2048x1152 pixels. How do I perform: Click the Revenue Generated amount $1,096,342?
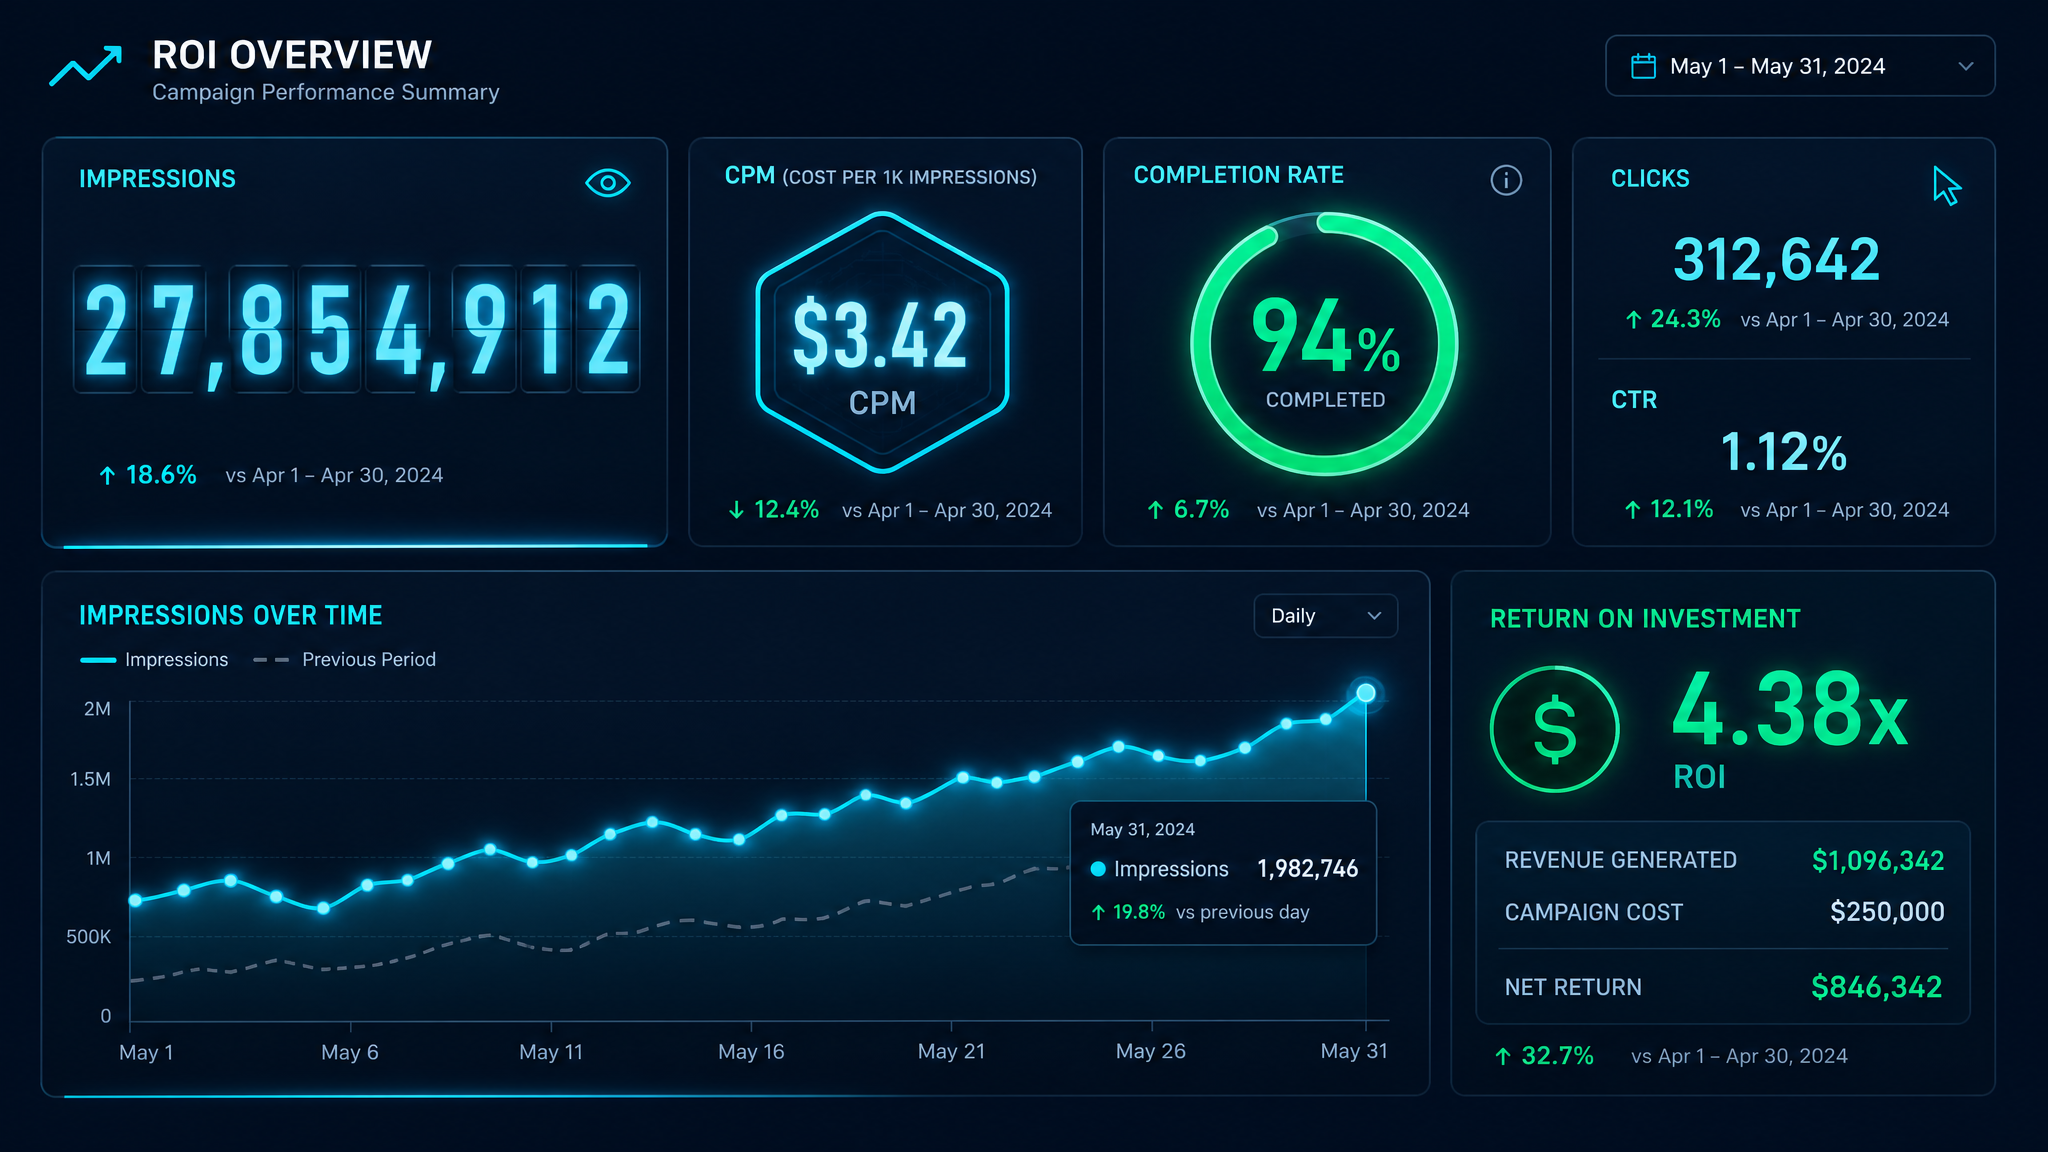pos(1878,860)
